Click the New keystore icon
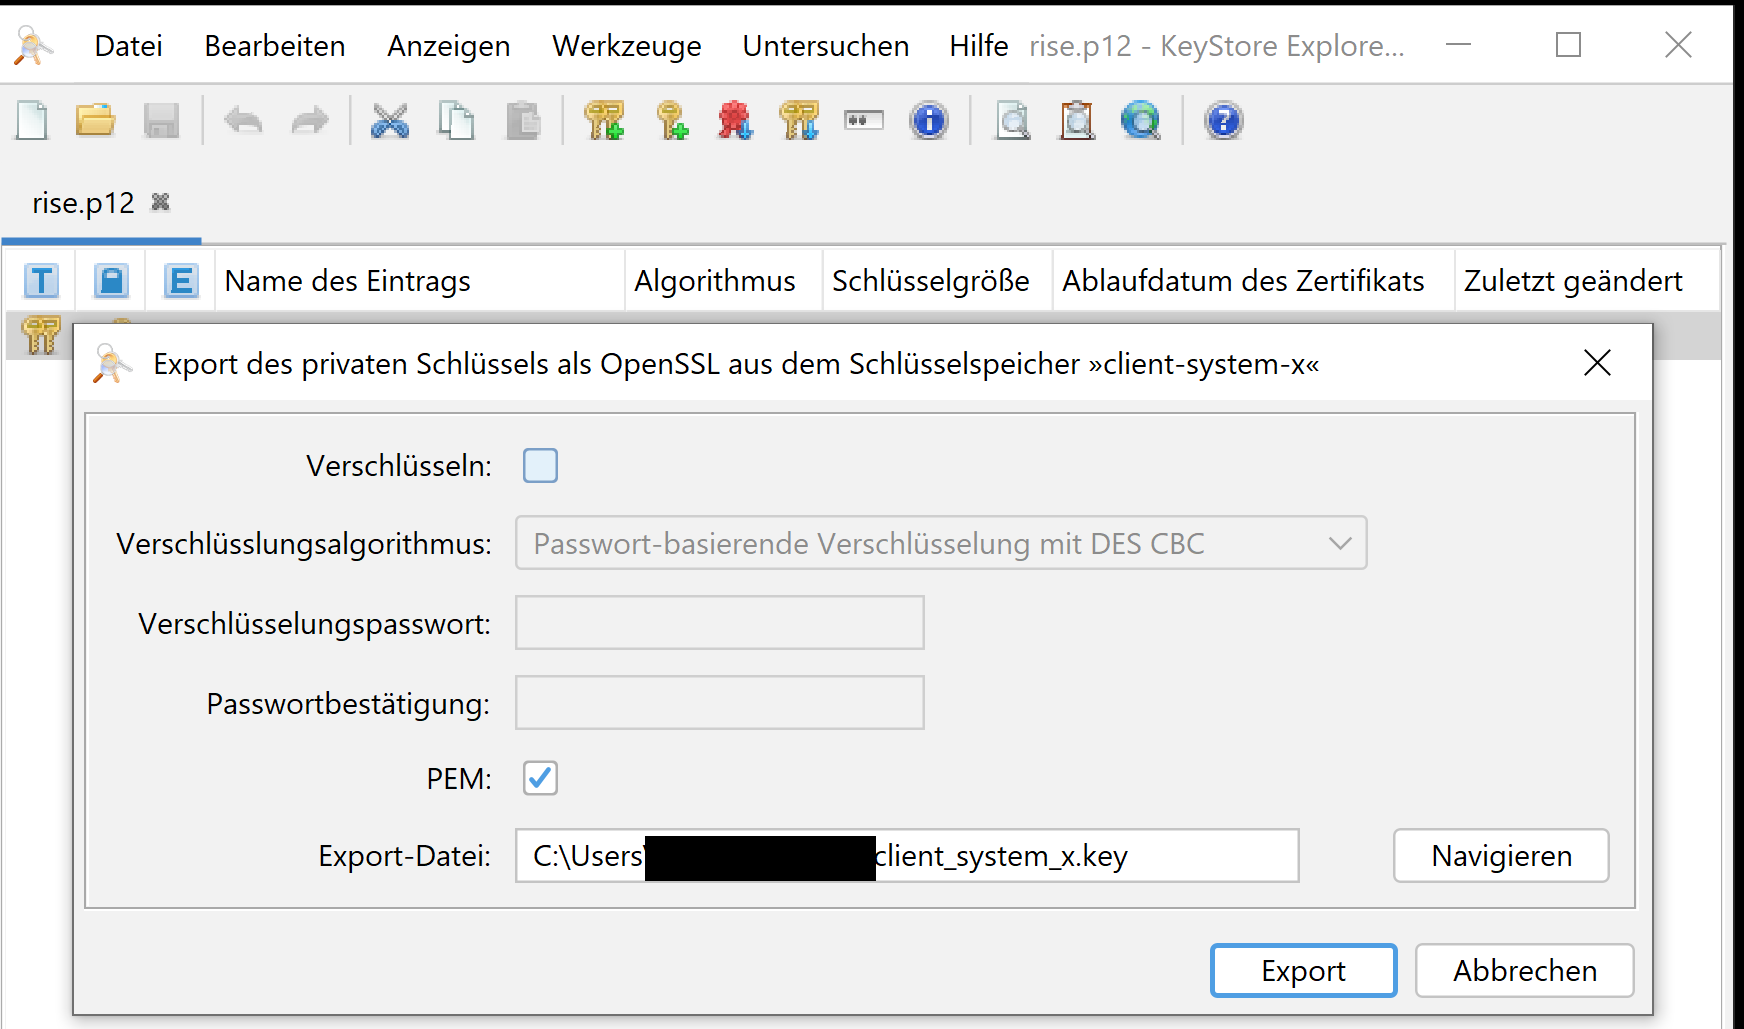Viewport: 1744px width, 1029px height. point(33,121)
